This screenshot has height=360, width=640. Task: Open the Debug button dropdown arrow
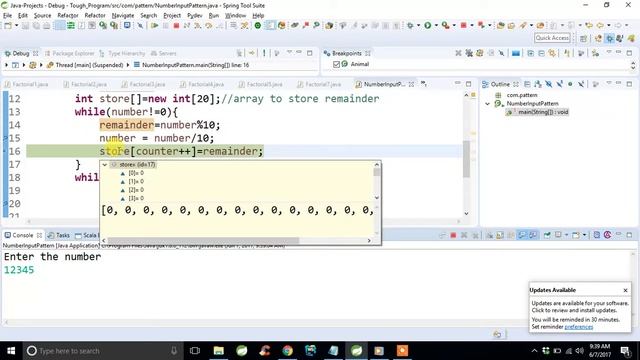pyautogui.click(x=419, y=26)
